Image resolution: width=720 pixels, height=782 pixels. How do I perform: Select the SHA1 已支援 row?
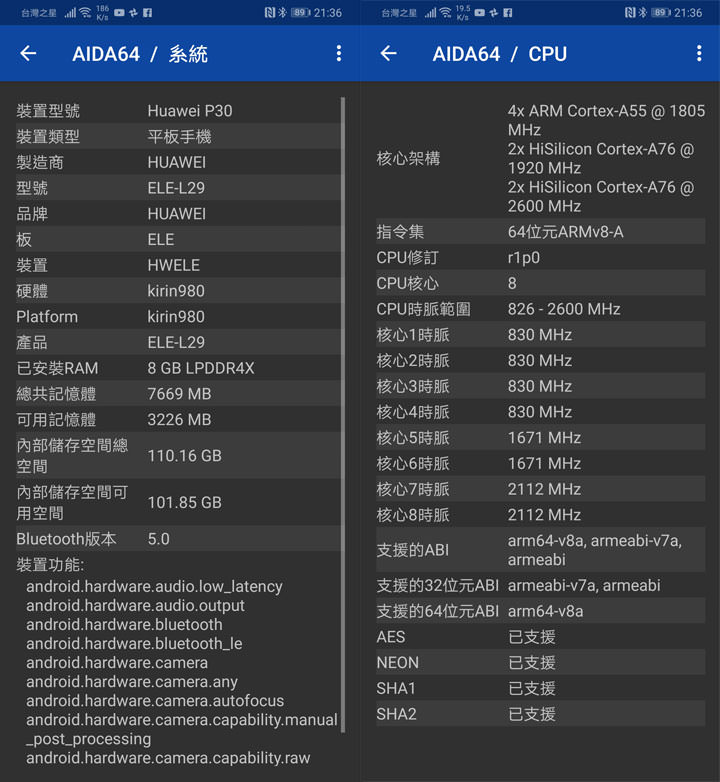[x=540, y=688]
